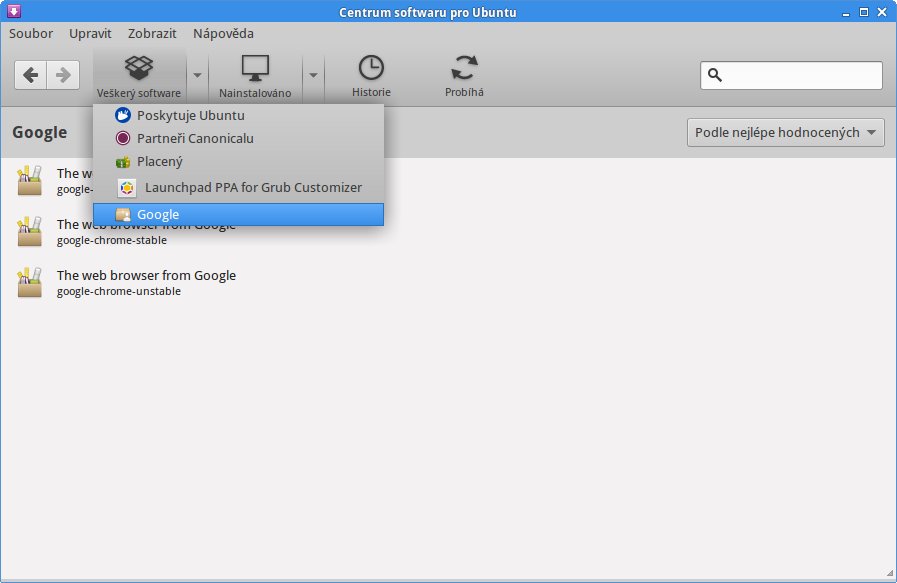
Task: Expand the Veškerý software dropdown arrow
Action: 197,76
